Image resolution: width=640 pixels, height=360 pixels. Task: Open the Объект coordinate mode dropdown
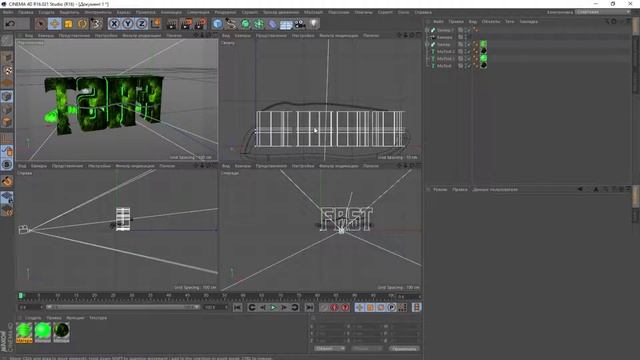330,349
